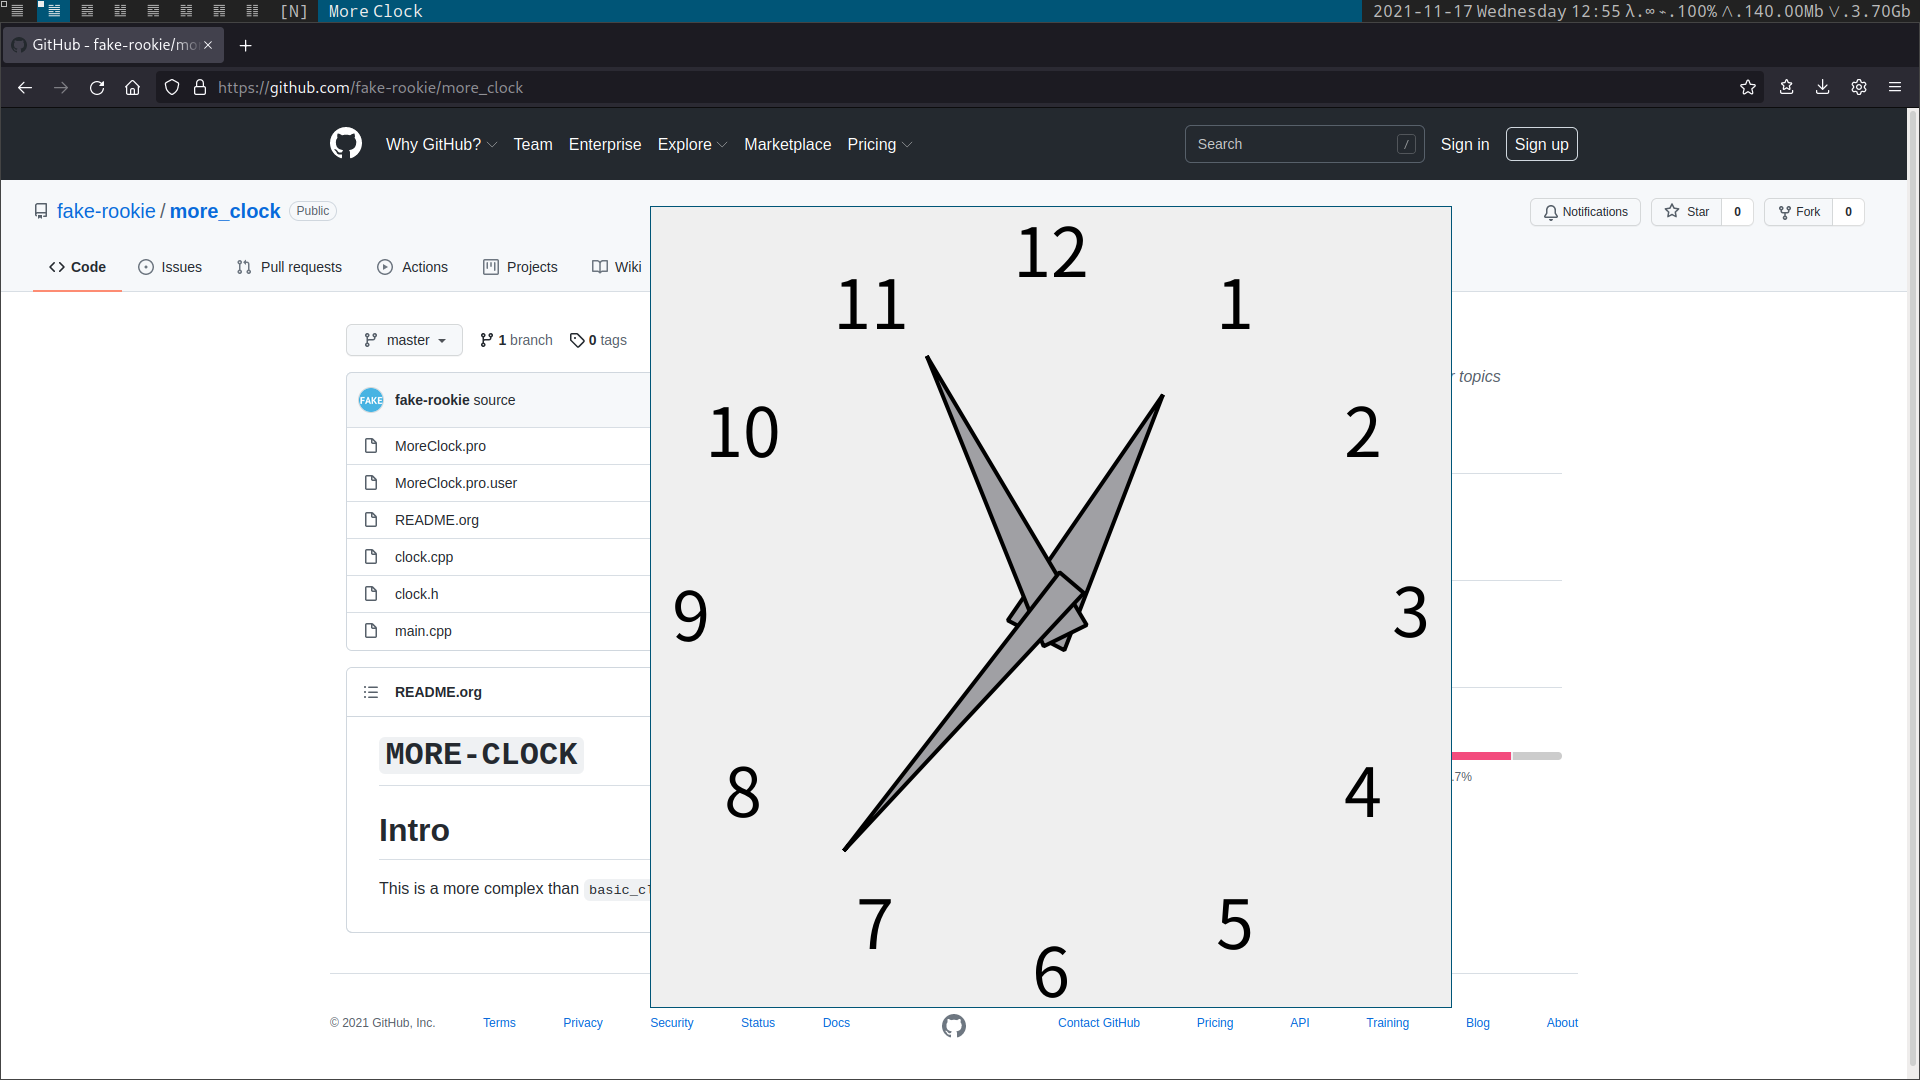Click Sign up button
The image size is (1920, 1080).
coord(1542,144)
